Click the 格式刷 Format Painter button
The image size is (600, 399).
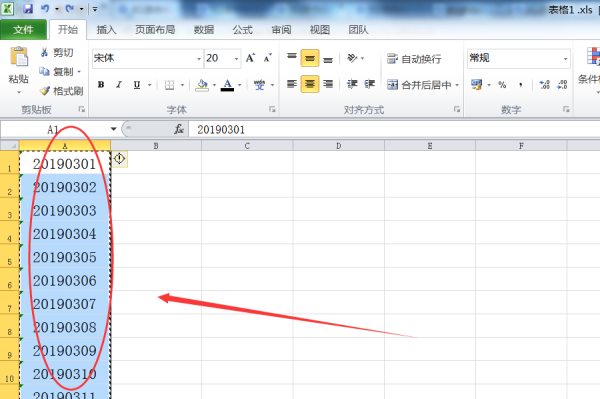coord(62,91)
